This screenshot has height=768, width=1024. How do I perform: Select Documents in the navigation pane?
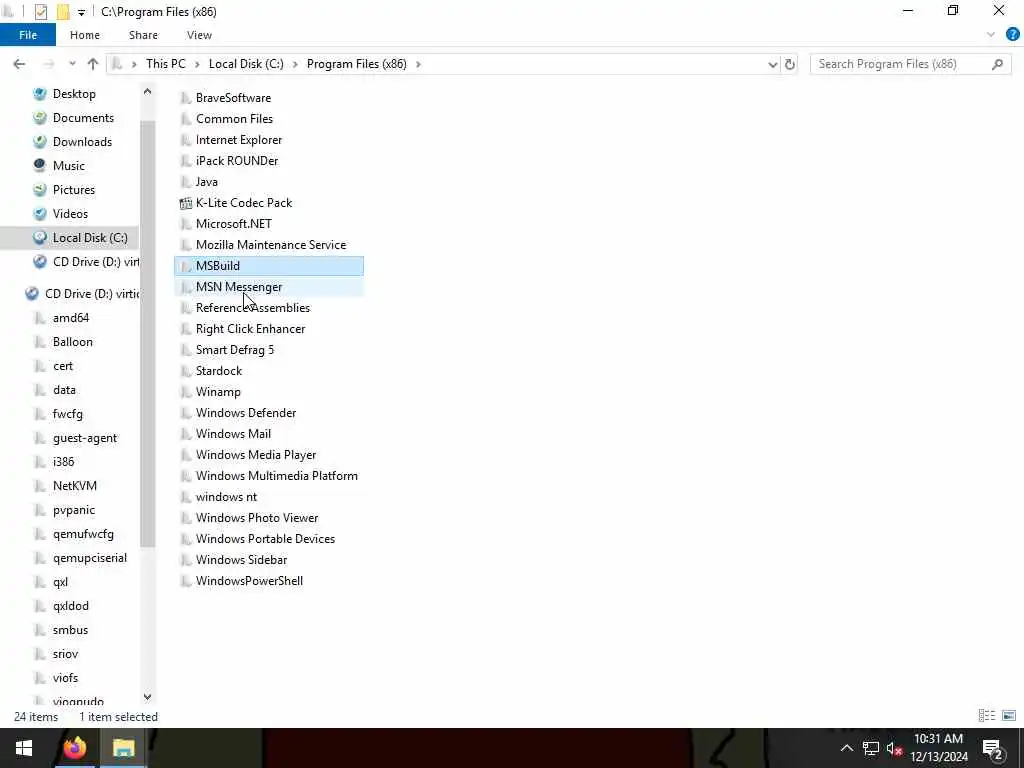[83, 118]
